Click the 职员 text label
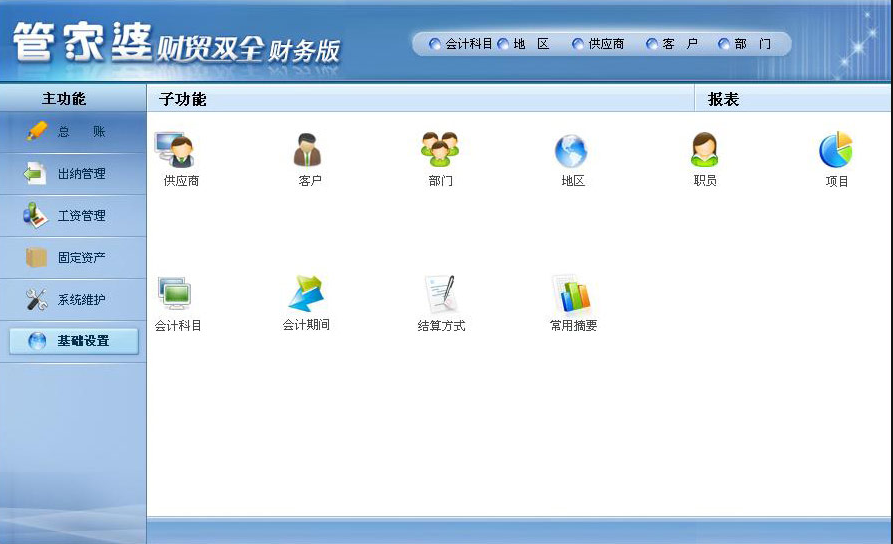The width and height of the screenshot is (893, 544). point(705,181)
